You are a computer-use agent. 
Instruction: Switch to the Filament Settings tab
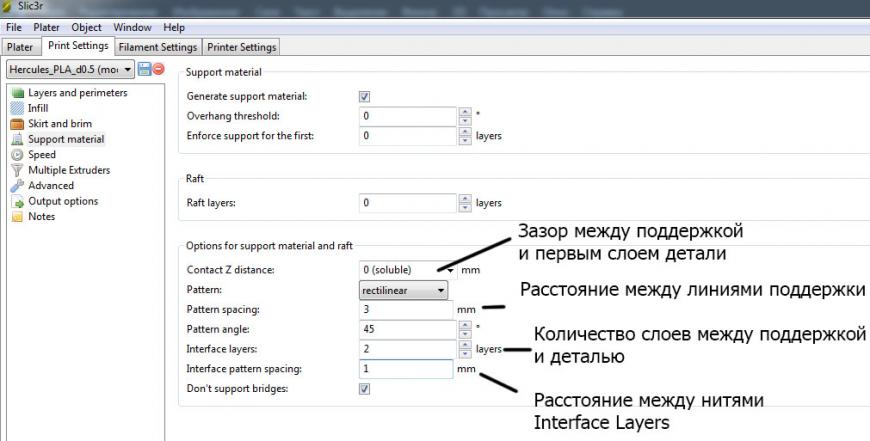coord(158,47)
